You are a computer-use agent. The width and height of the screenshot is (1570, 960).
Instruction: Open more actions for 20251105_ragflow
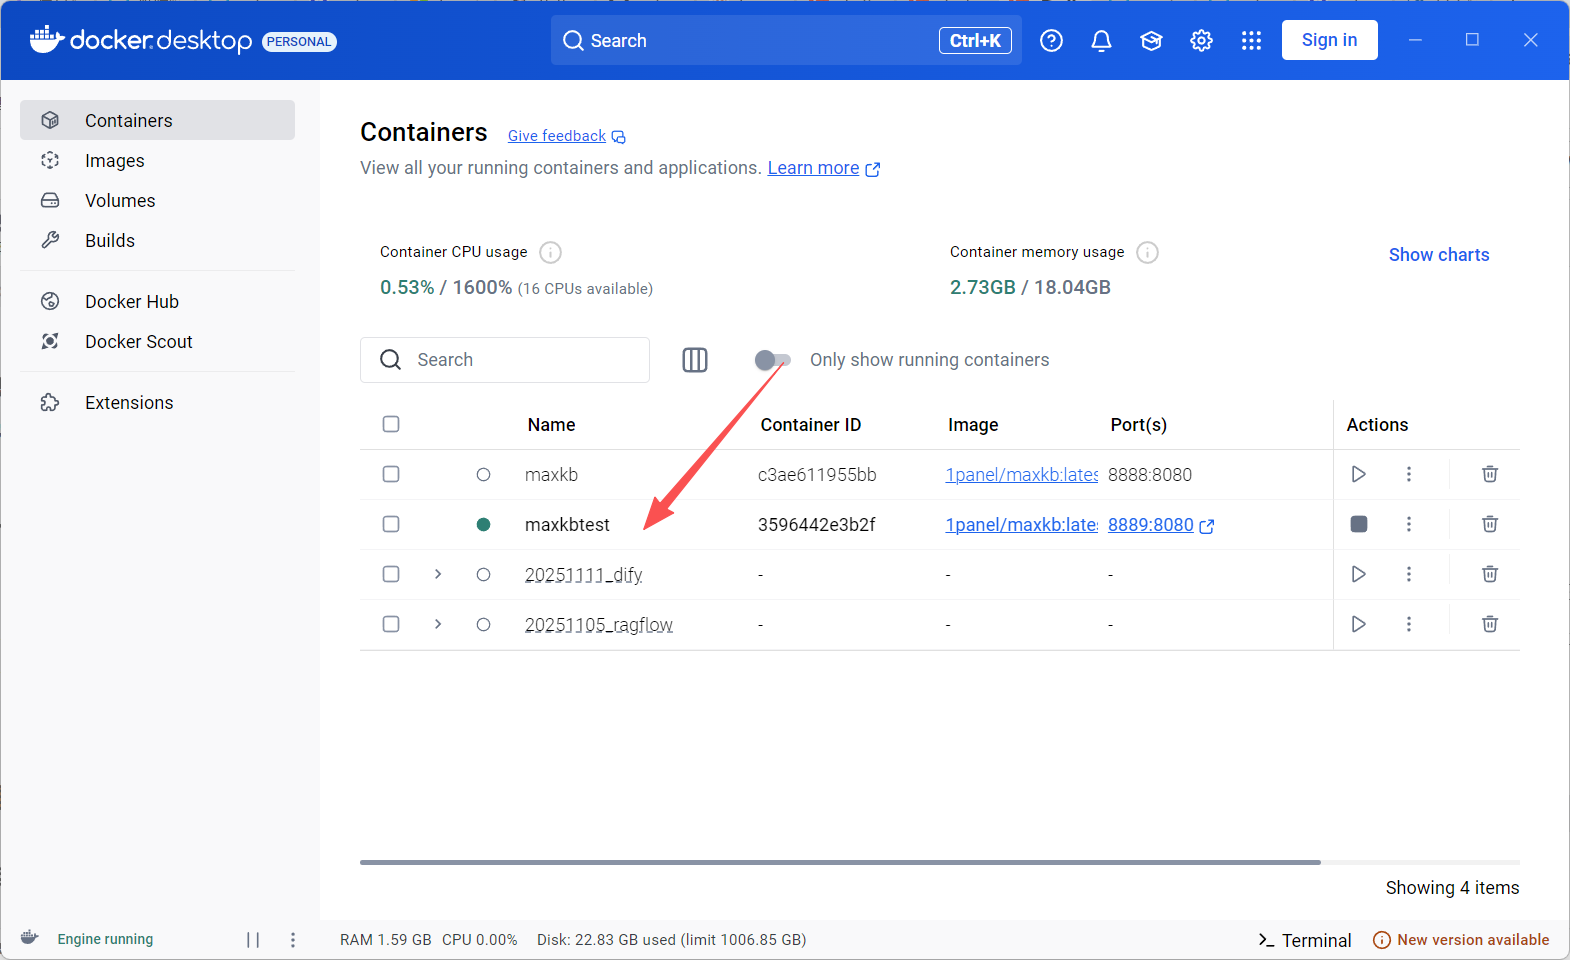pyautogui.click(x=1409, y=624)
